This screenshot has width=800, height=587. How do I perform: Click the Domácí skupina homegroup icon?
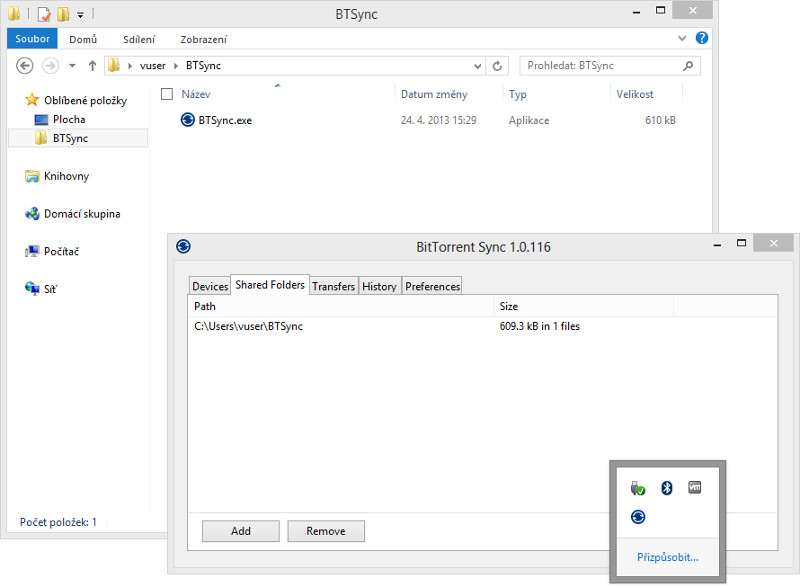click(x=32, y=214)
